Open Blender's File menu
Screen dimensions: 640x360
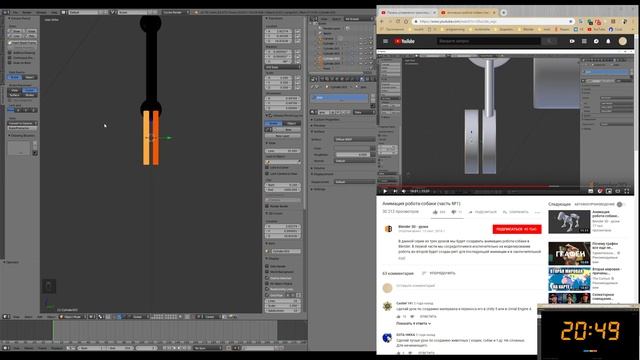[15, 12]
